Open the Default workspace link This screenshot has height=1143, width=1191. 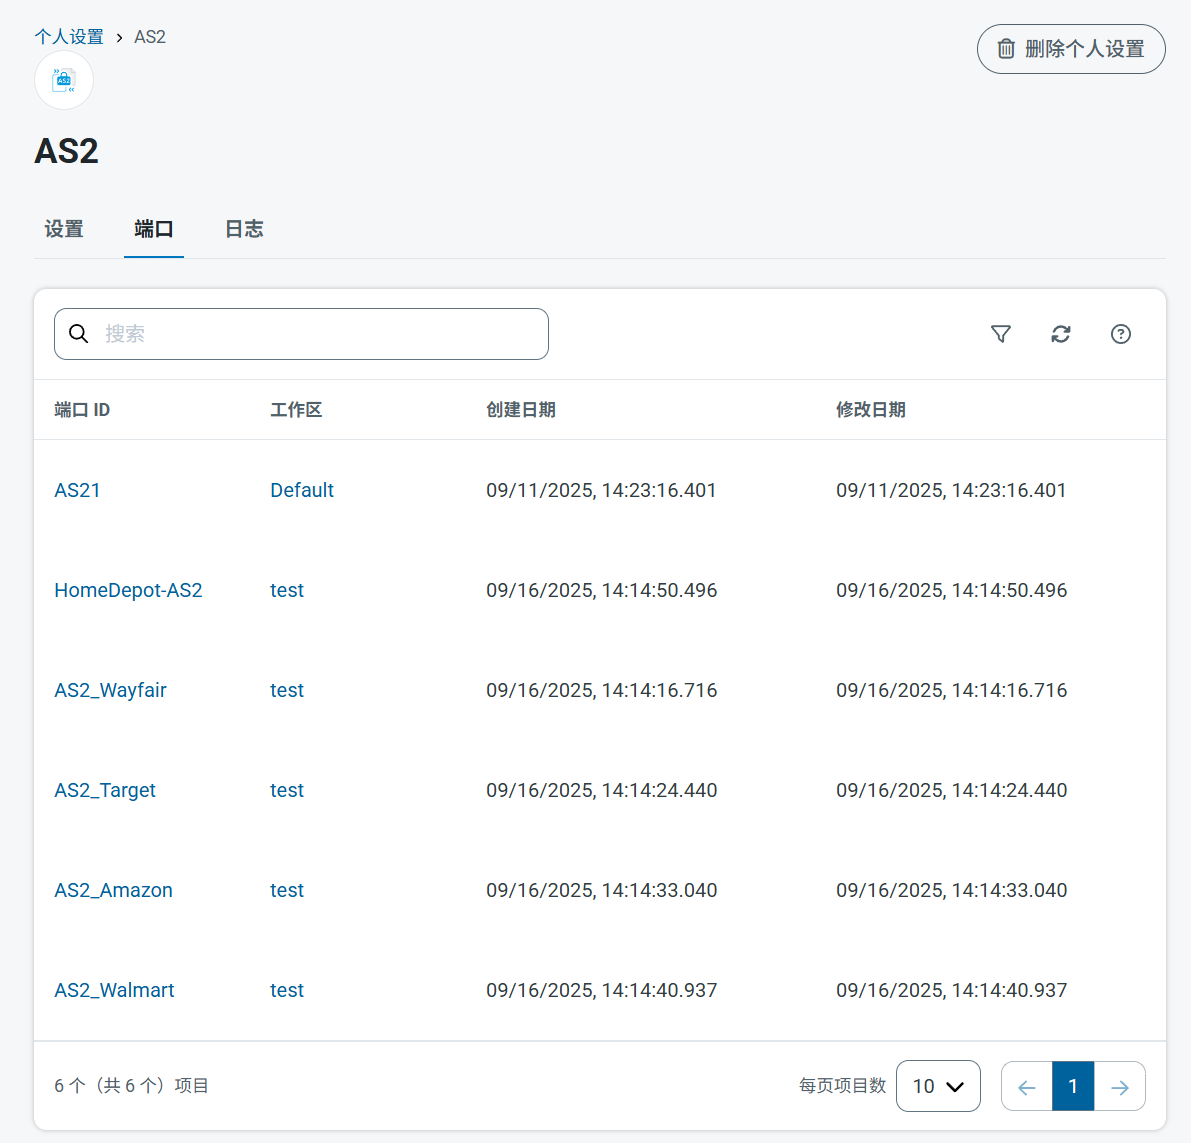pyautogui.click(x=302, y=491)
